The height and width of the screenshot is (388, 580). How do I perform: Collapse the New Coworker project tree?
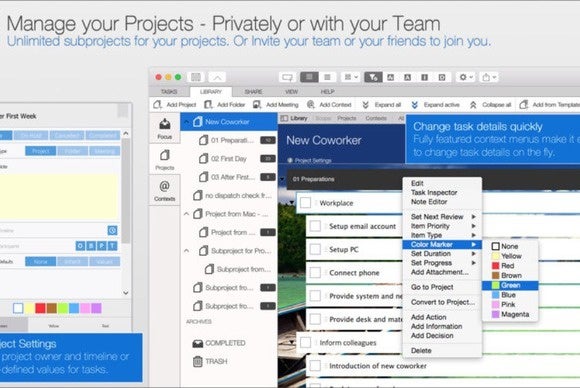(187, 122)
